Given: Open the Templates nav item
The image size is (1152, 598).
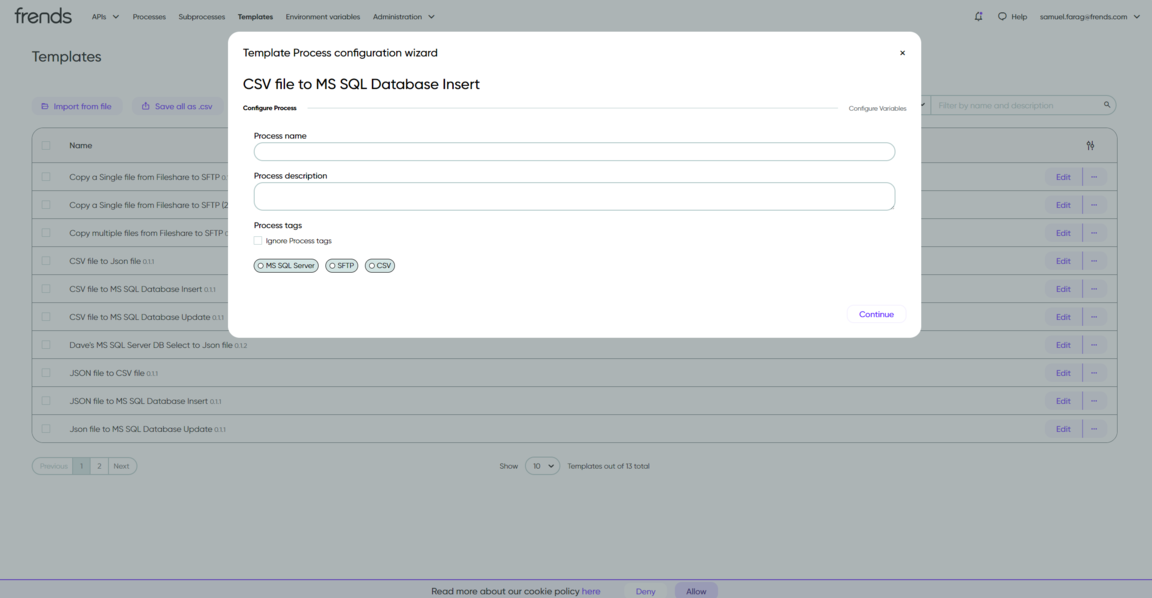Looking at the screenshot, I should click(255, 16).
